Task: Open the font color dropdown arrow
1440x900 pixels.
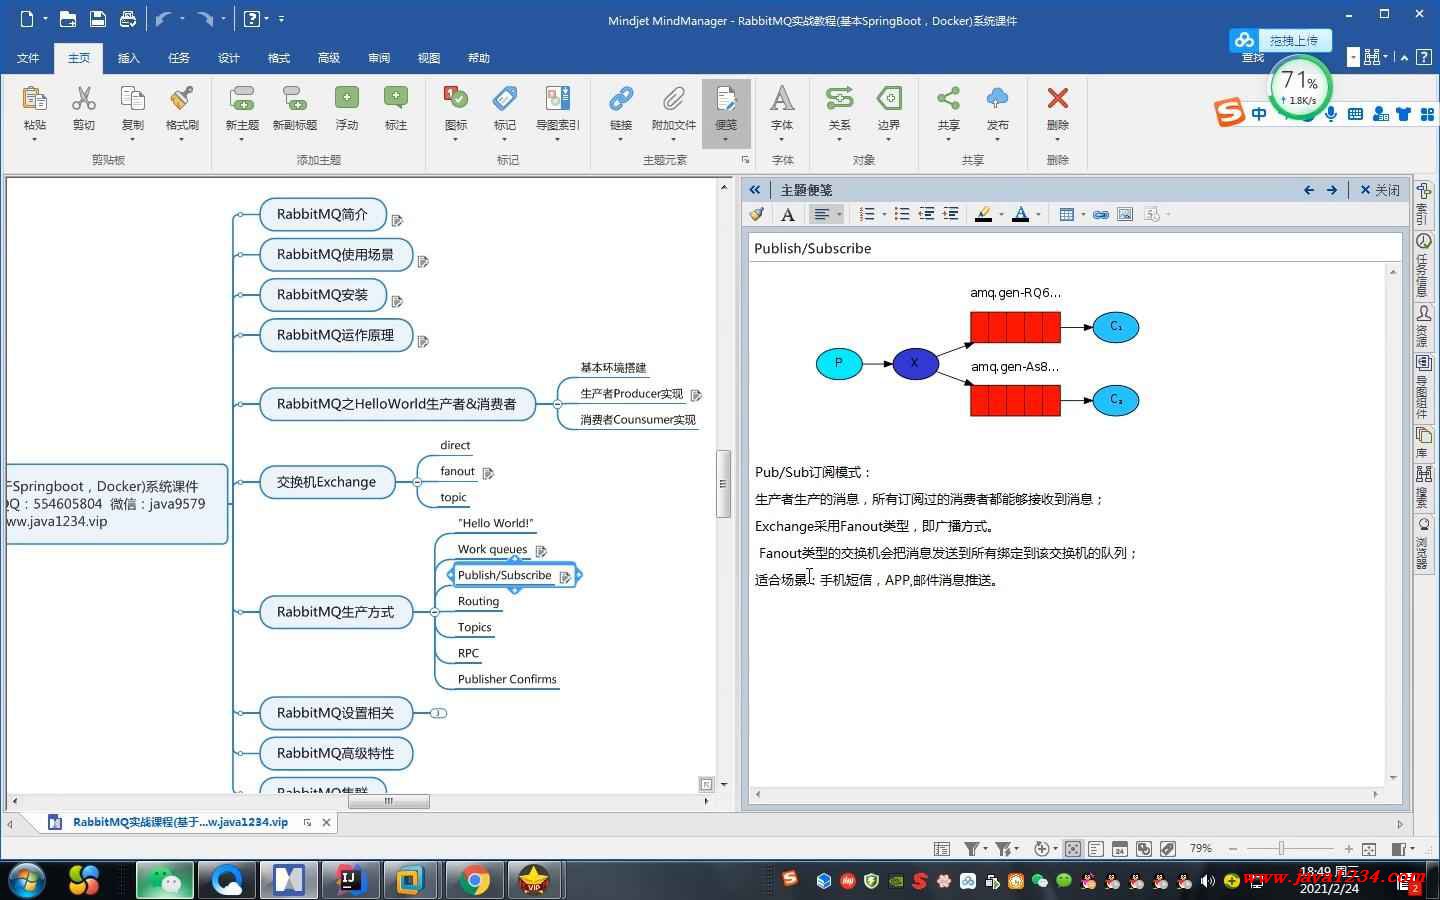Action: pos(1038,214)
